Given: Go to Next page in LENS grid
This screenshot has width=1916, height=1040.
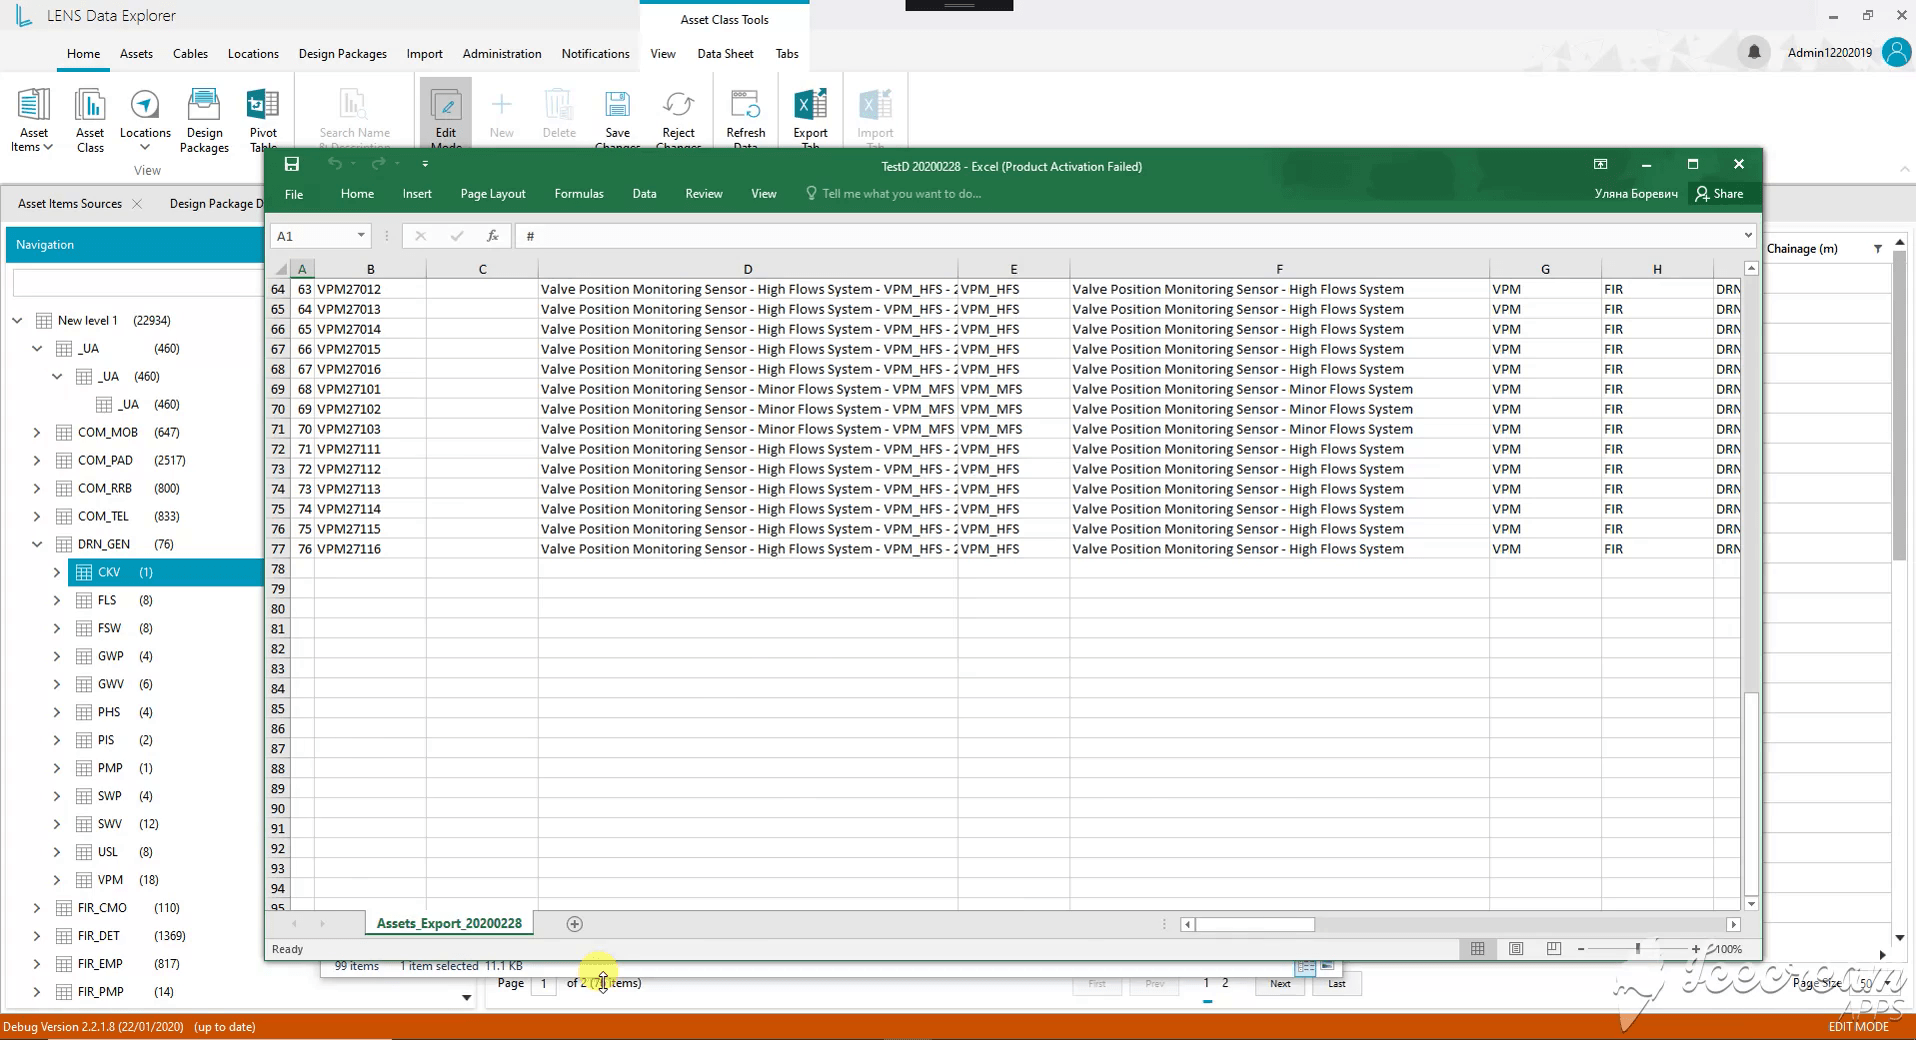Looking at the screenshot, I should click(1280, 984).
